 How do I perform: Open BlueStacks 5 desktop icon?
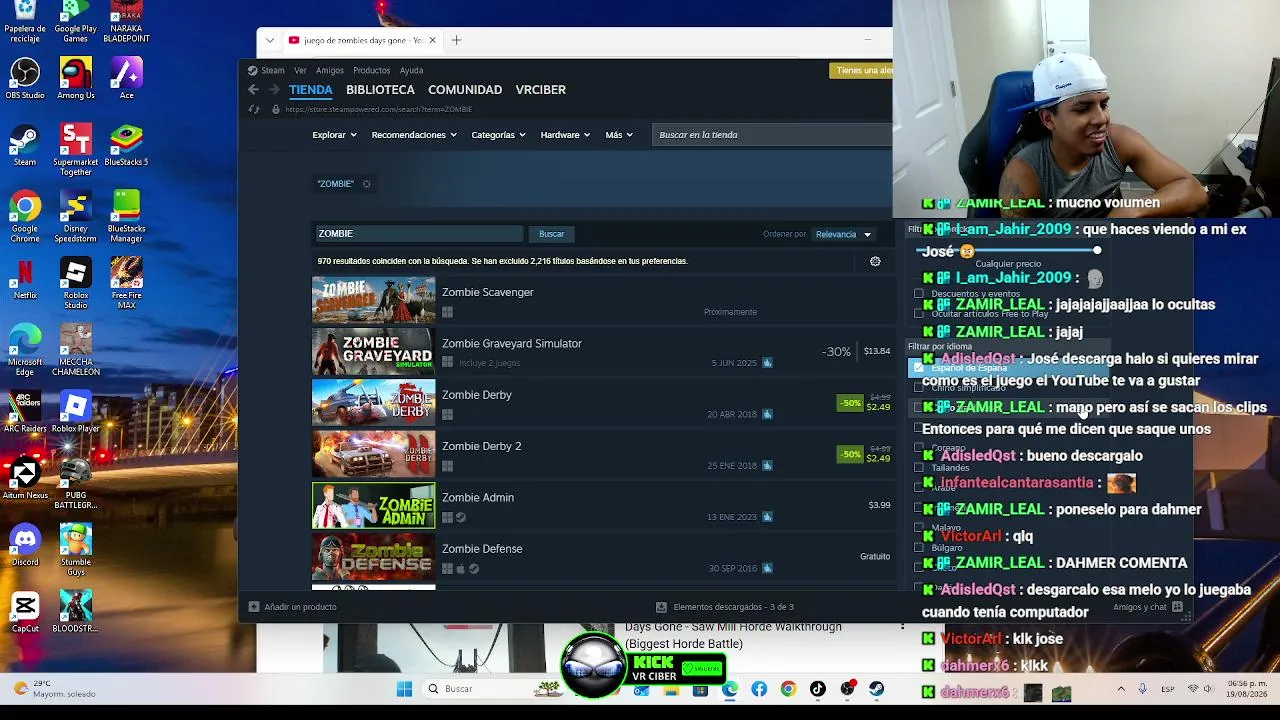[126, 145]
